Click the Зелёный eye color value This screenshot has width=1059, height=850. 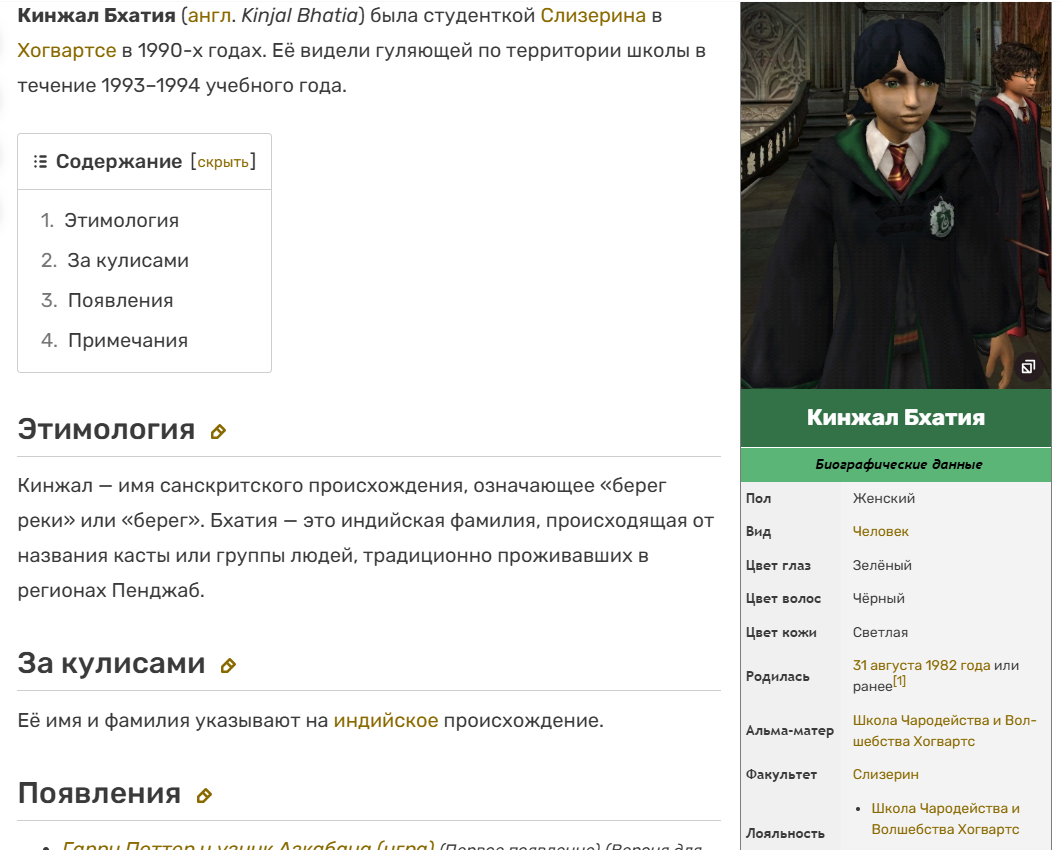pos(882,565)
